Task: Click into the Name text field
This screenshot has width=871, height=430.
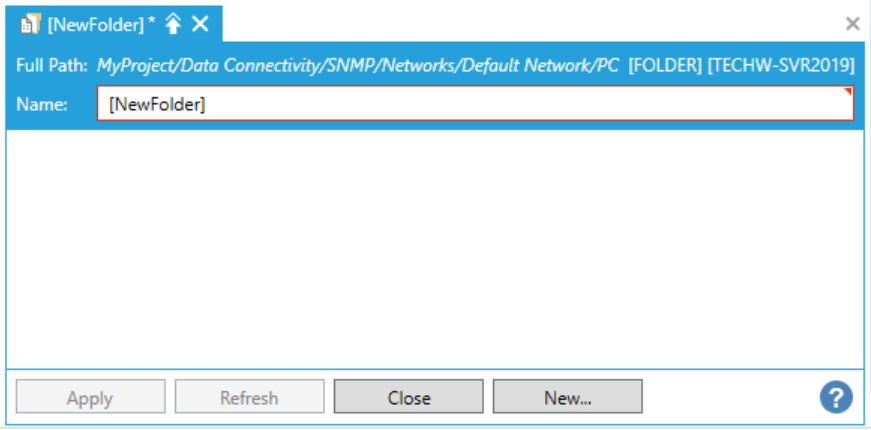Action: pos(475,104)
